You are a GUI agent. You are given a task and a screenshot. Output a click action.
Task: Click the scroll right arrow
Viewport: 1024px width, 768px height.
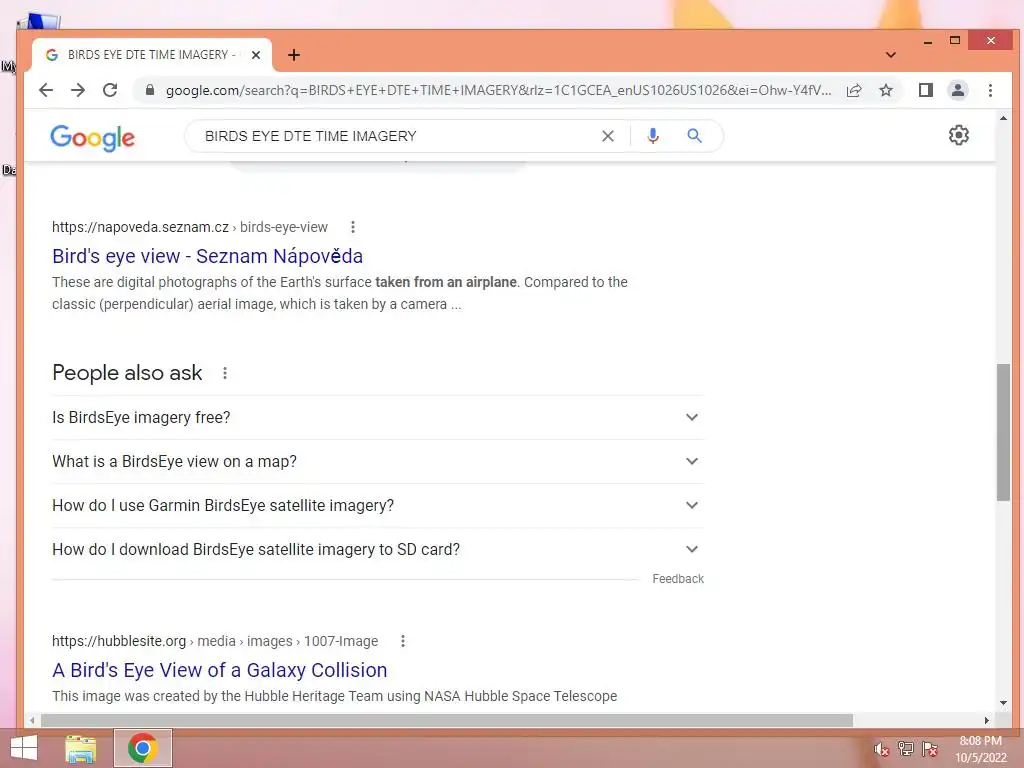(987, 720)
